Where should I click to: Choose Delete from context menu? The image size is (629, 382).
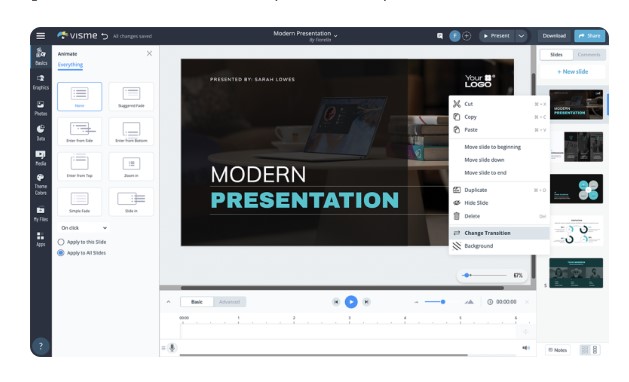tap(499, 216)
